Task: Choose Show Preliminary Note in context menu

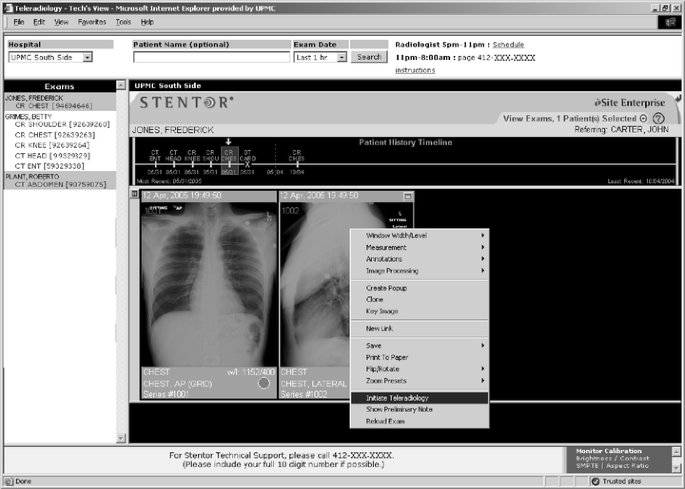Action: click(420, 409)
